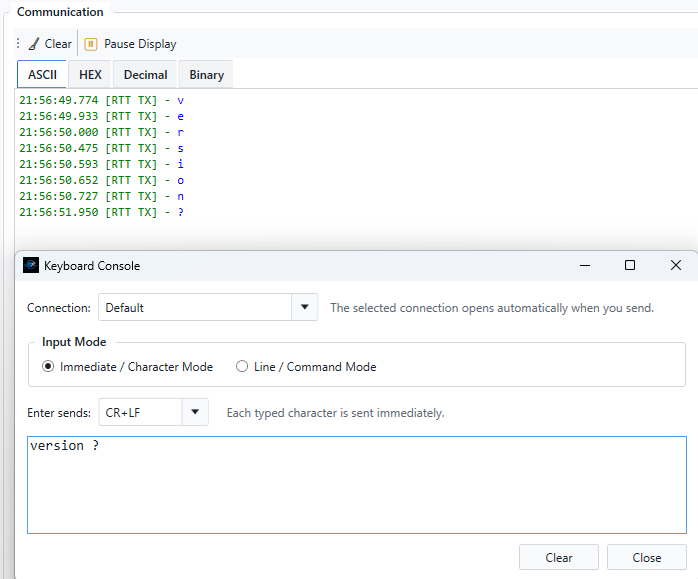Click the log line 21:56:50.000 with 'r'
Image resolution: width=698 pixels, height=579 pixels.
click(101, 133)
